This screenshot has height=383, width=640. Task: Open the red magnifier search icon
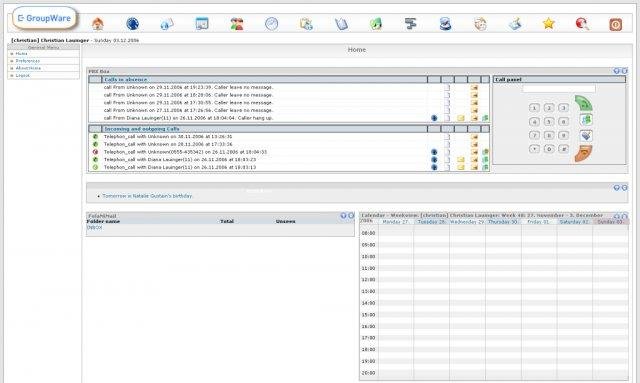coord(582,24)
